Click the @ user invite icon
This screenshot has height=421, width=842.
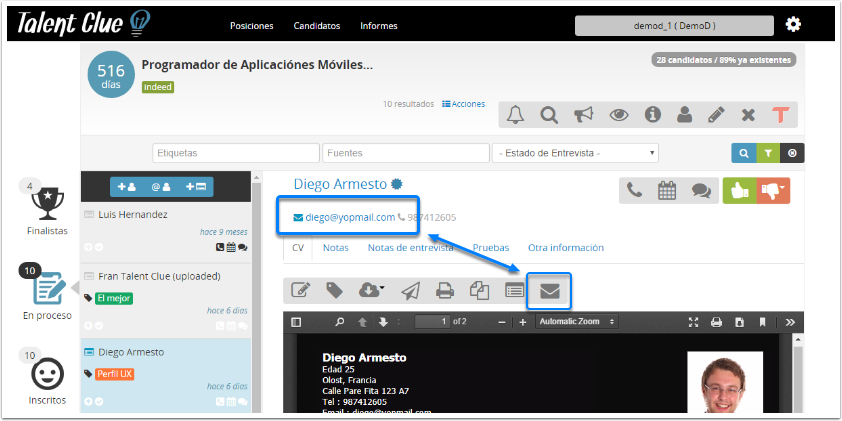161,187
